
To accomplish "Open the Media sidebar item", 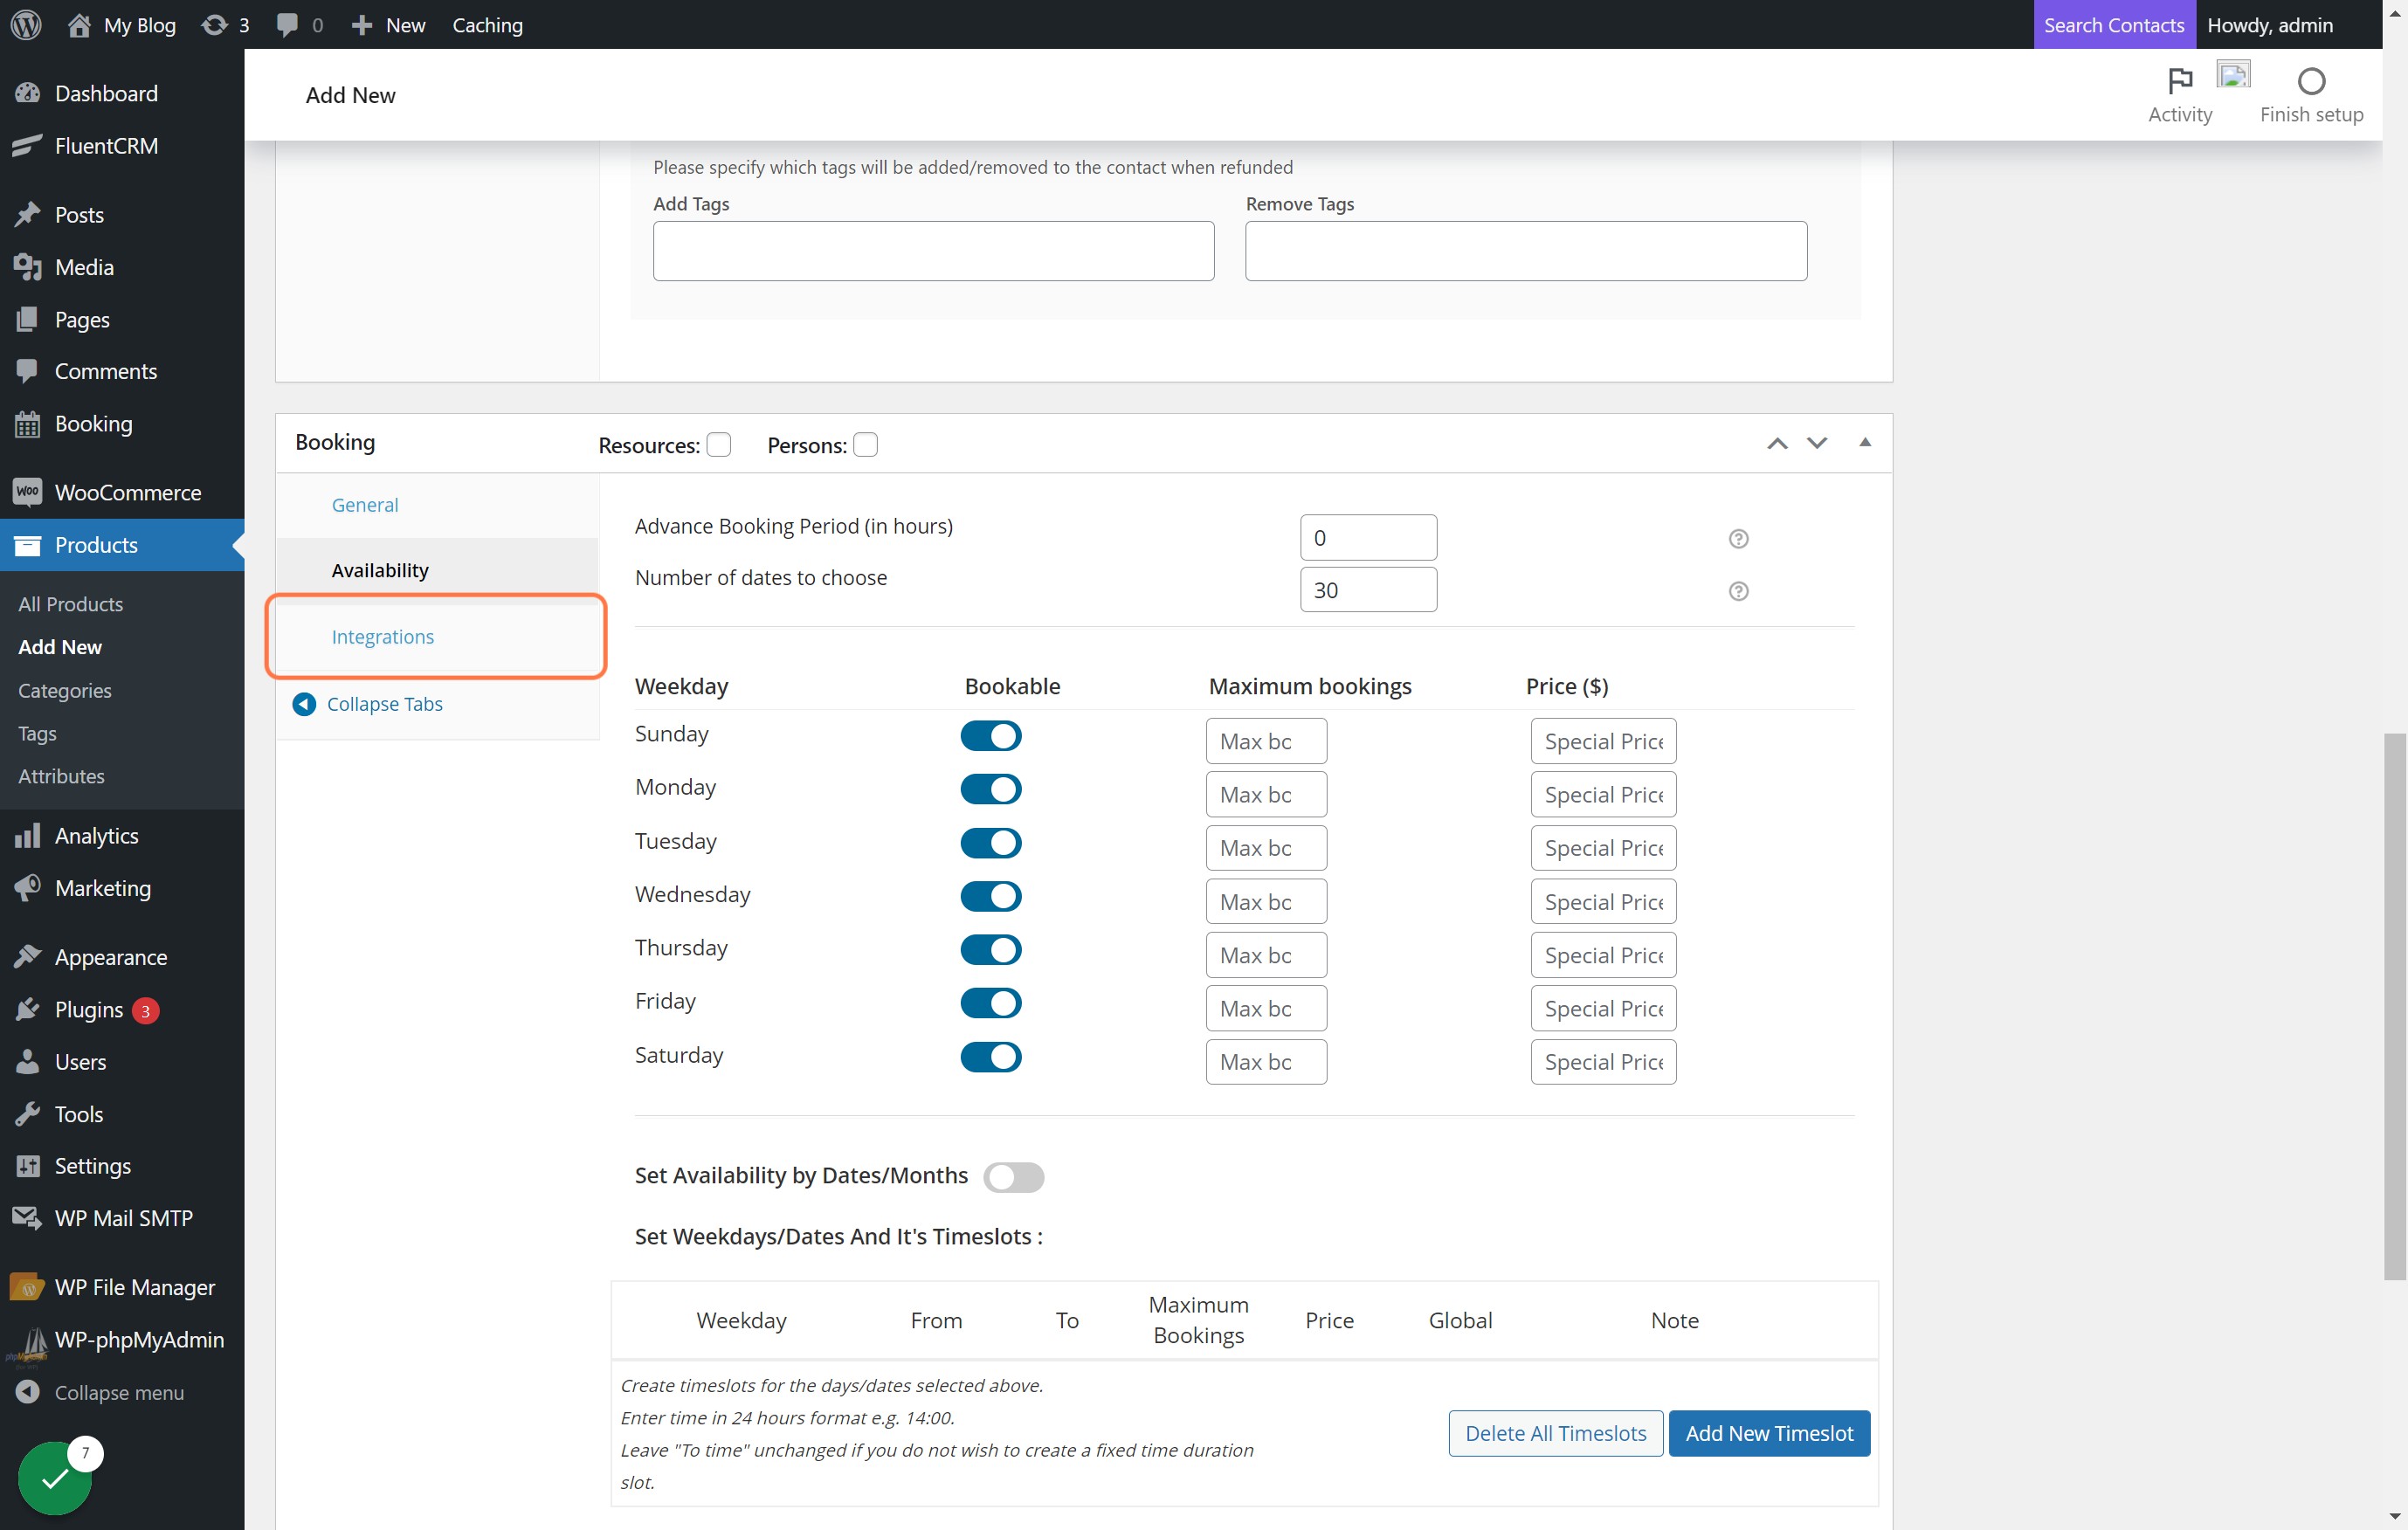I will (122, 267).
